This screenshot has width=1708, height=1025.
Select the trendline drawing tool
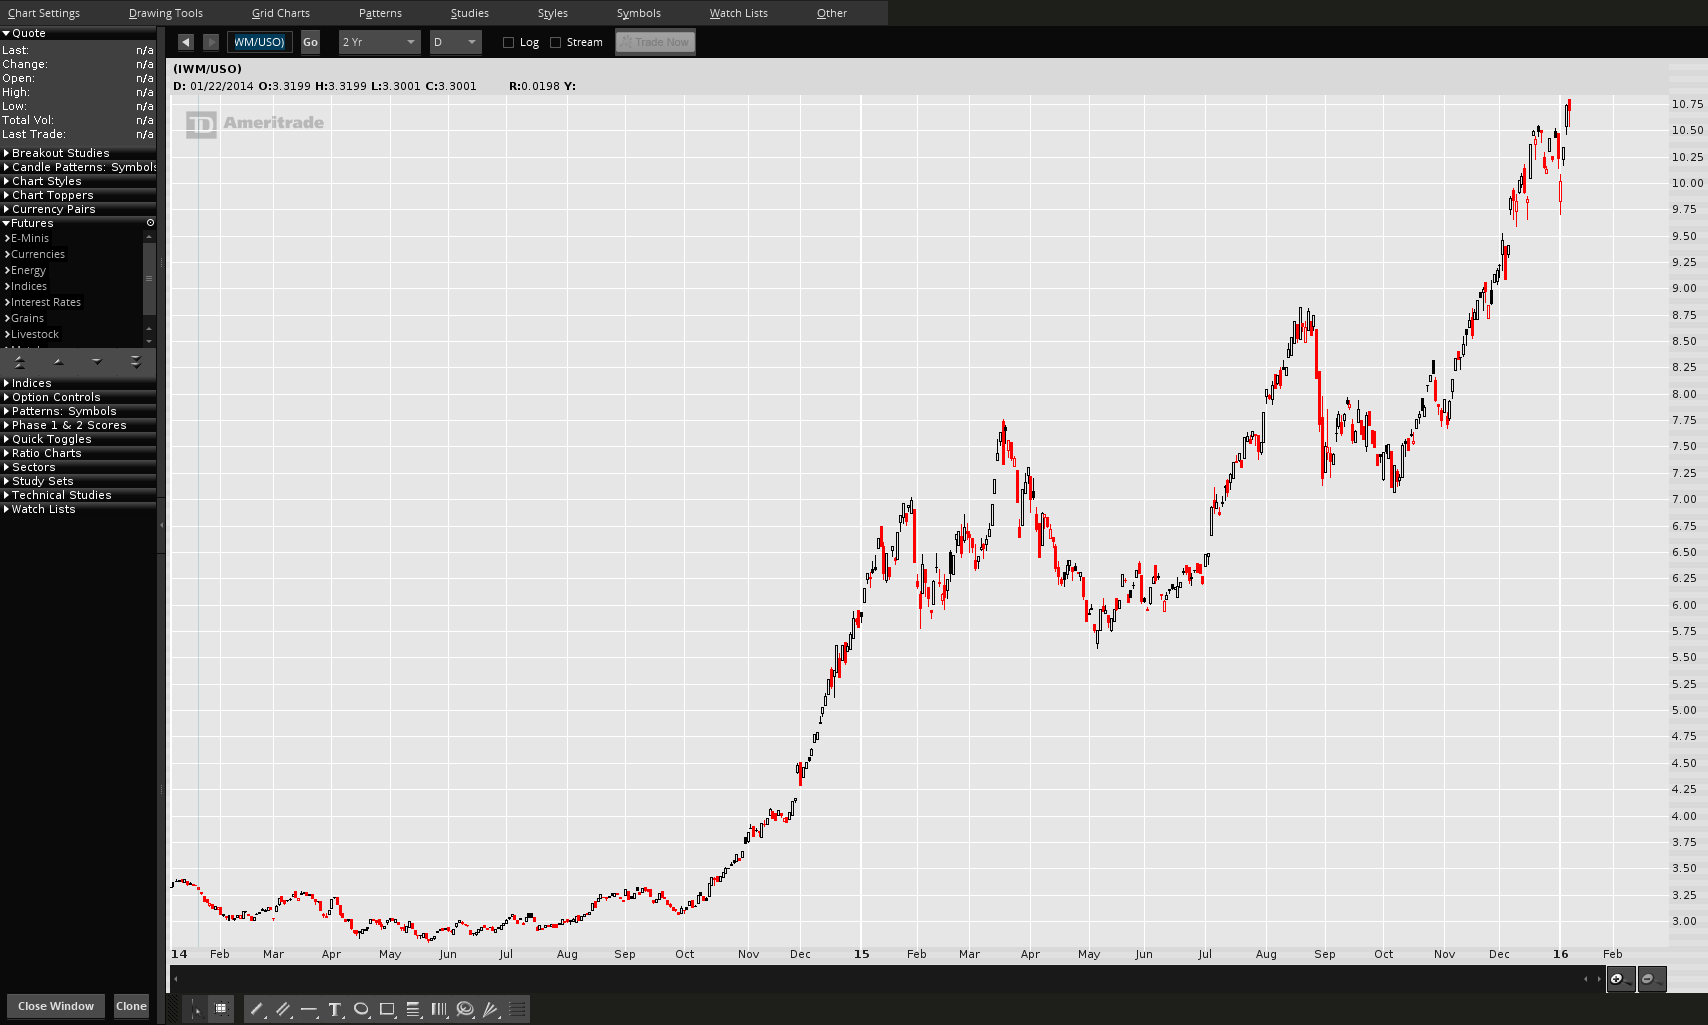point(256,1009)
